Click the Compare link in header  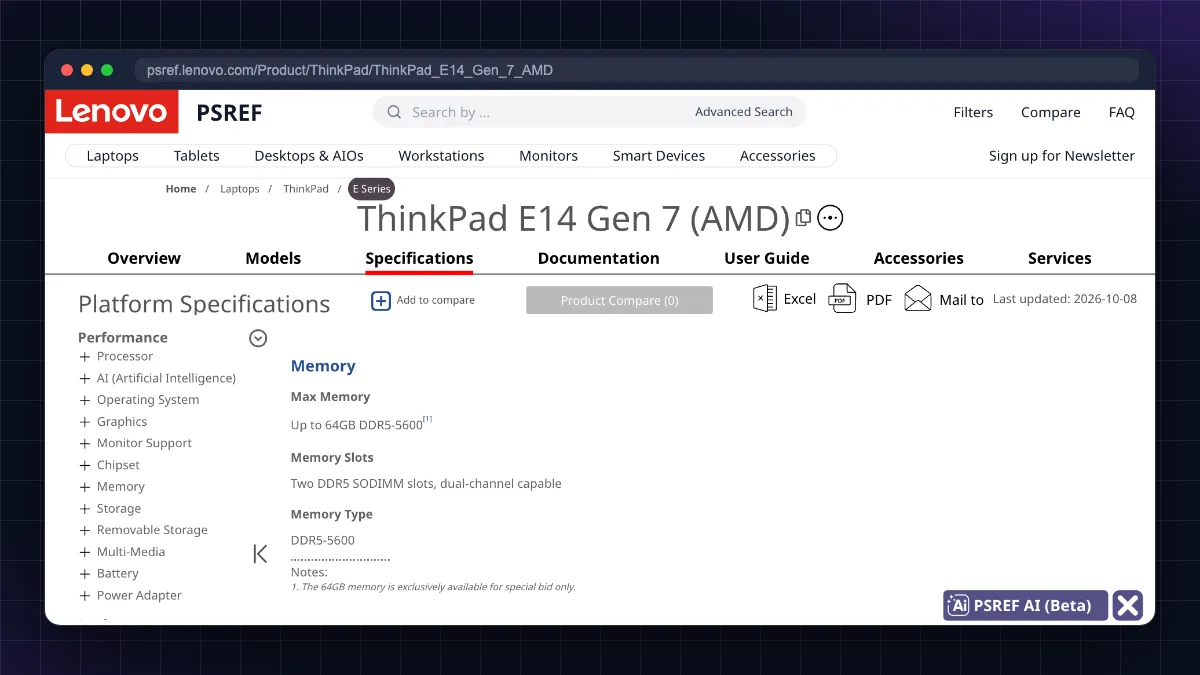[x=1051, y=112]
